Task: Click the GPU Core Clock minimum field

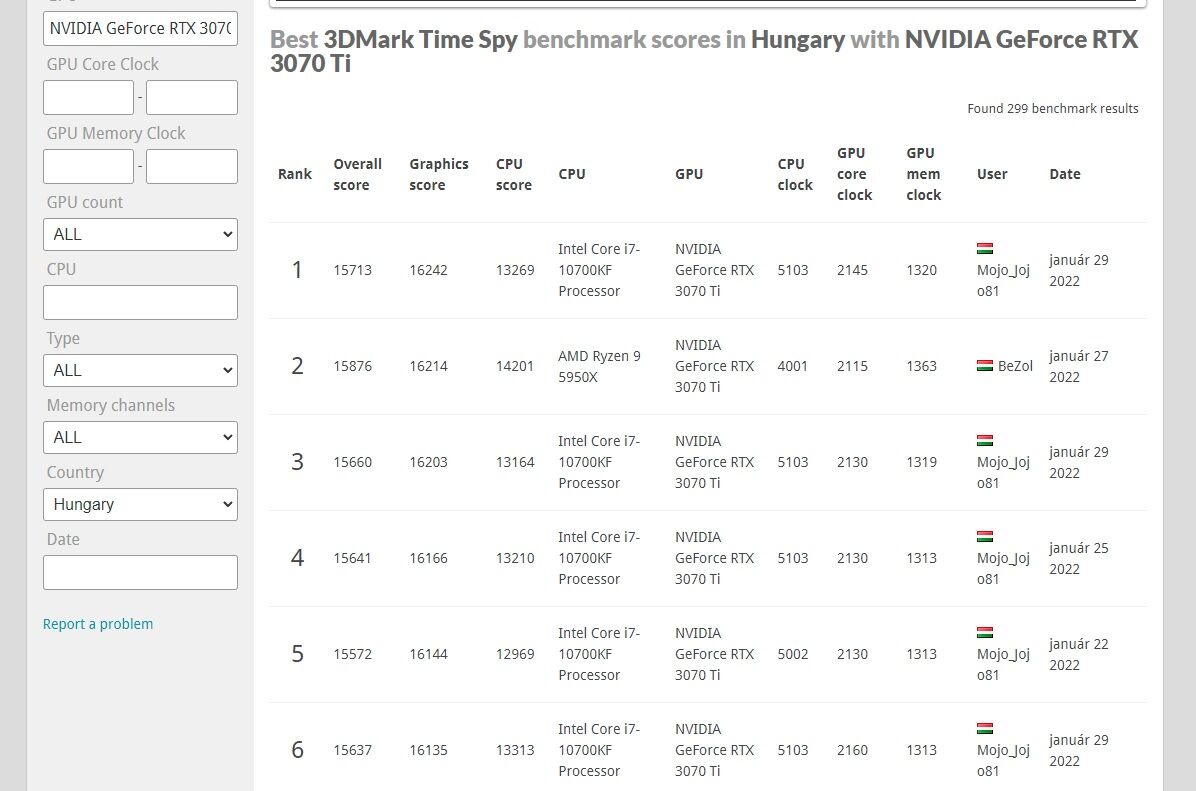Action: 88,98
